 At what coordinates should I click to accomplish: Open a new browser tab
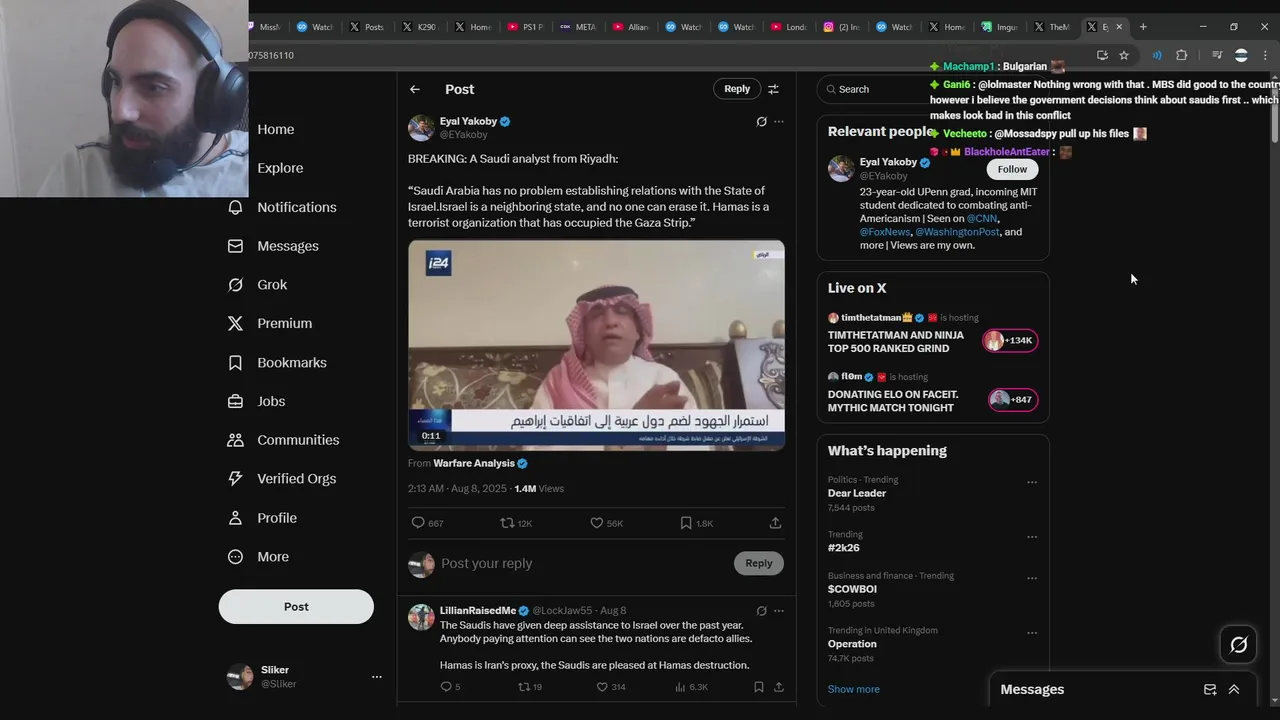1143,27
